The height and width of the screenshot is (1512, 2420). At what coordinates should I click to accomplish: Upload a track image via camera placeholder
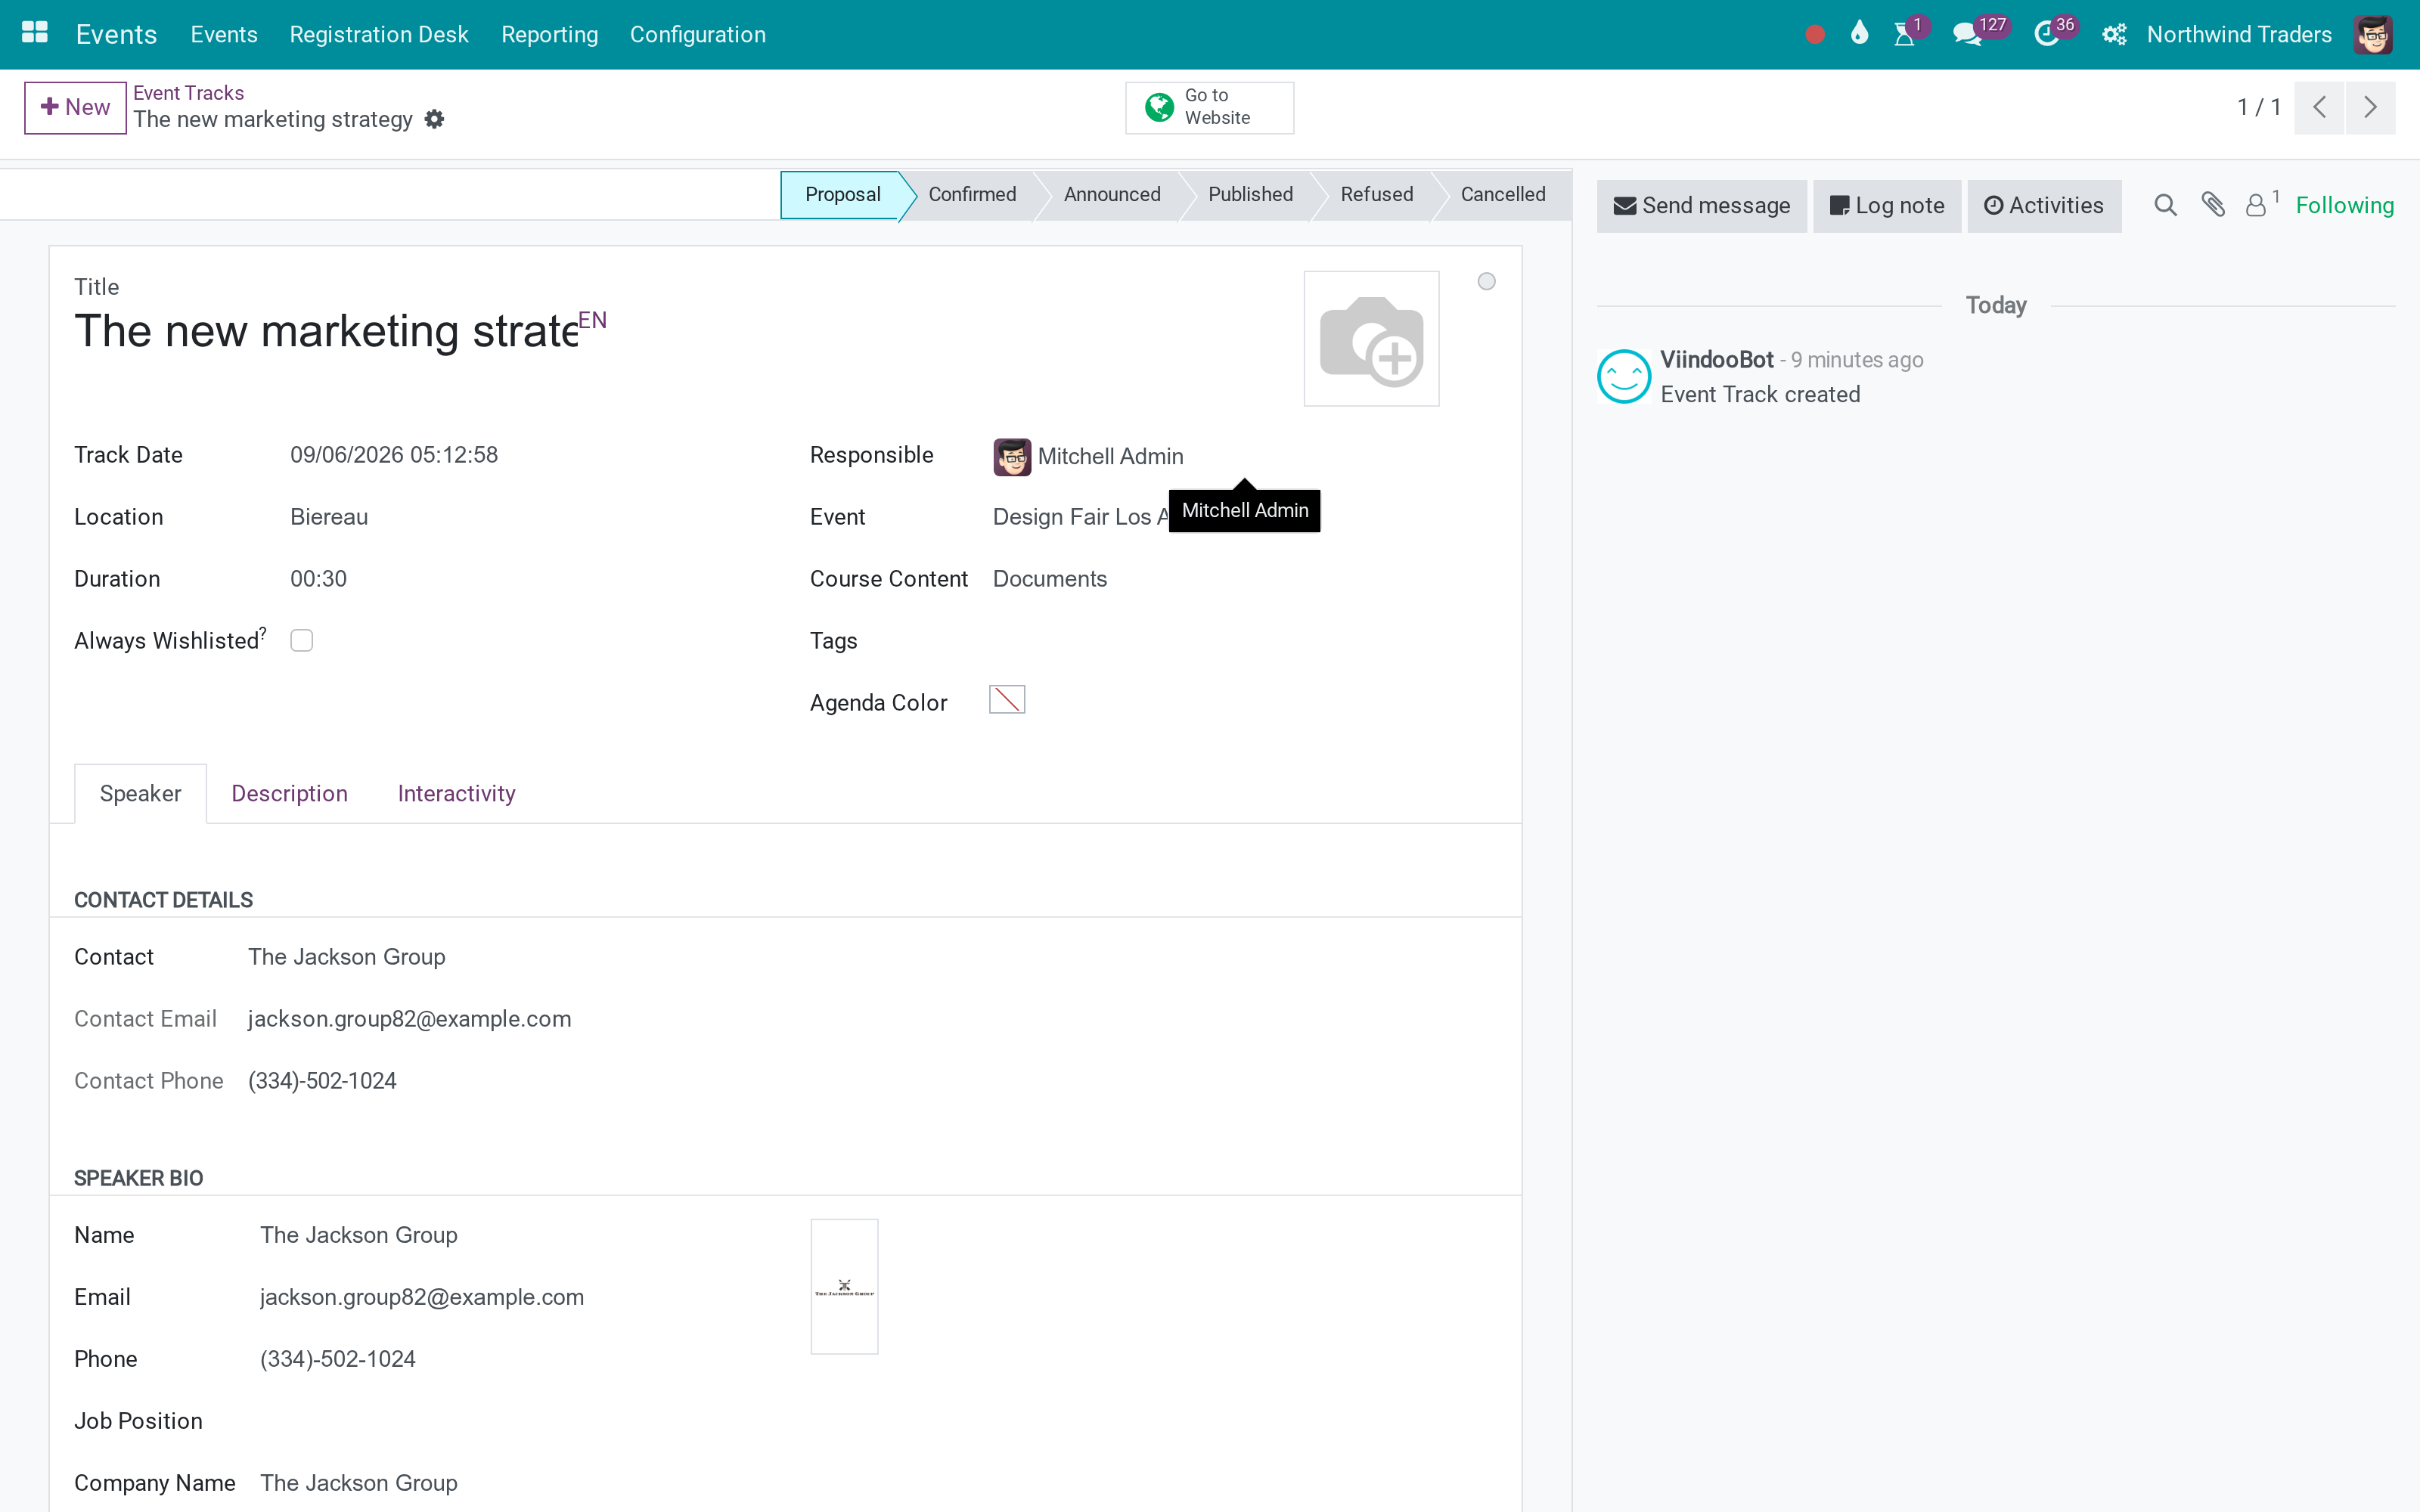click(x=1371, y=339)
